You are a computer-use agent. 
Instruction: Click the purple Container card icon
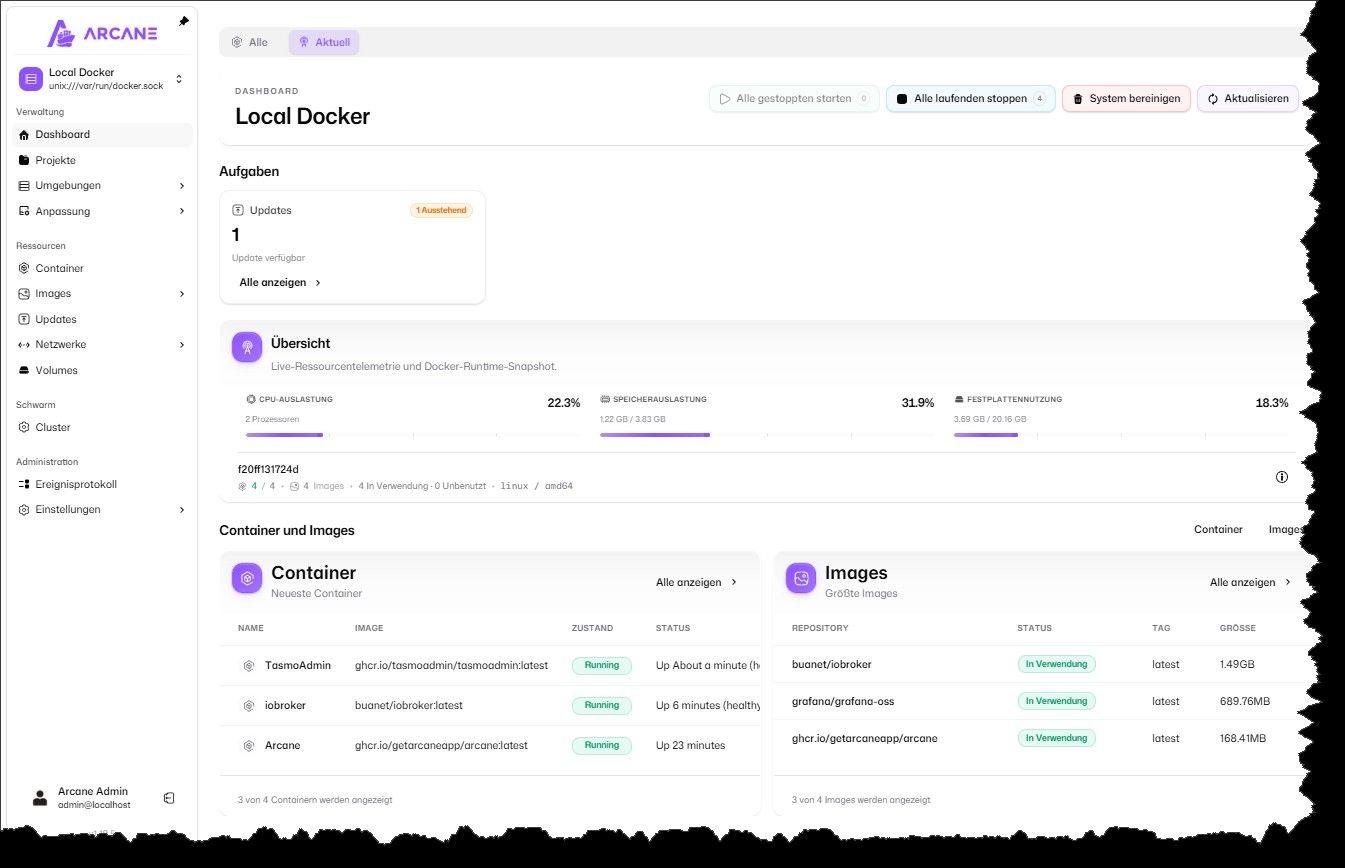(247, 578)
